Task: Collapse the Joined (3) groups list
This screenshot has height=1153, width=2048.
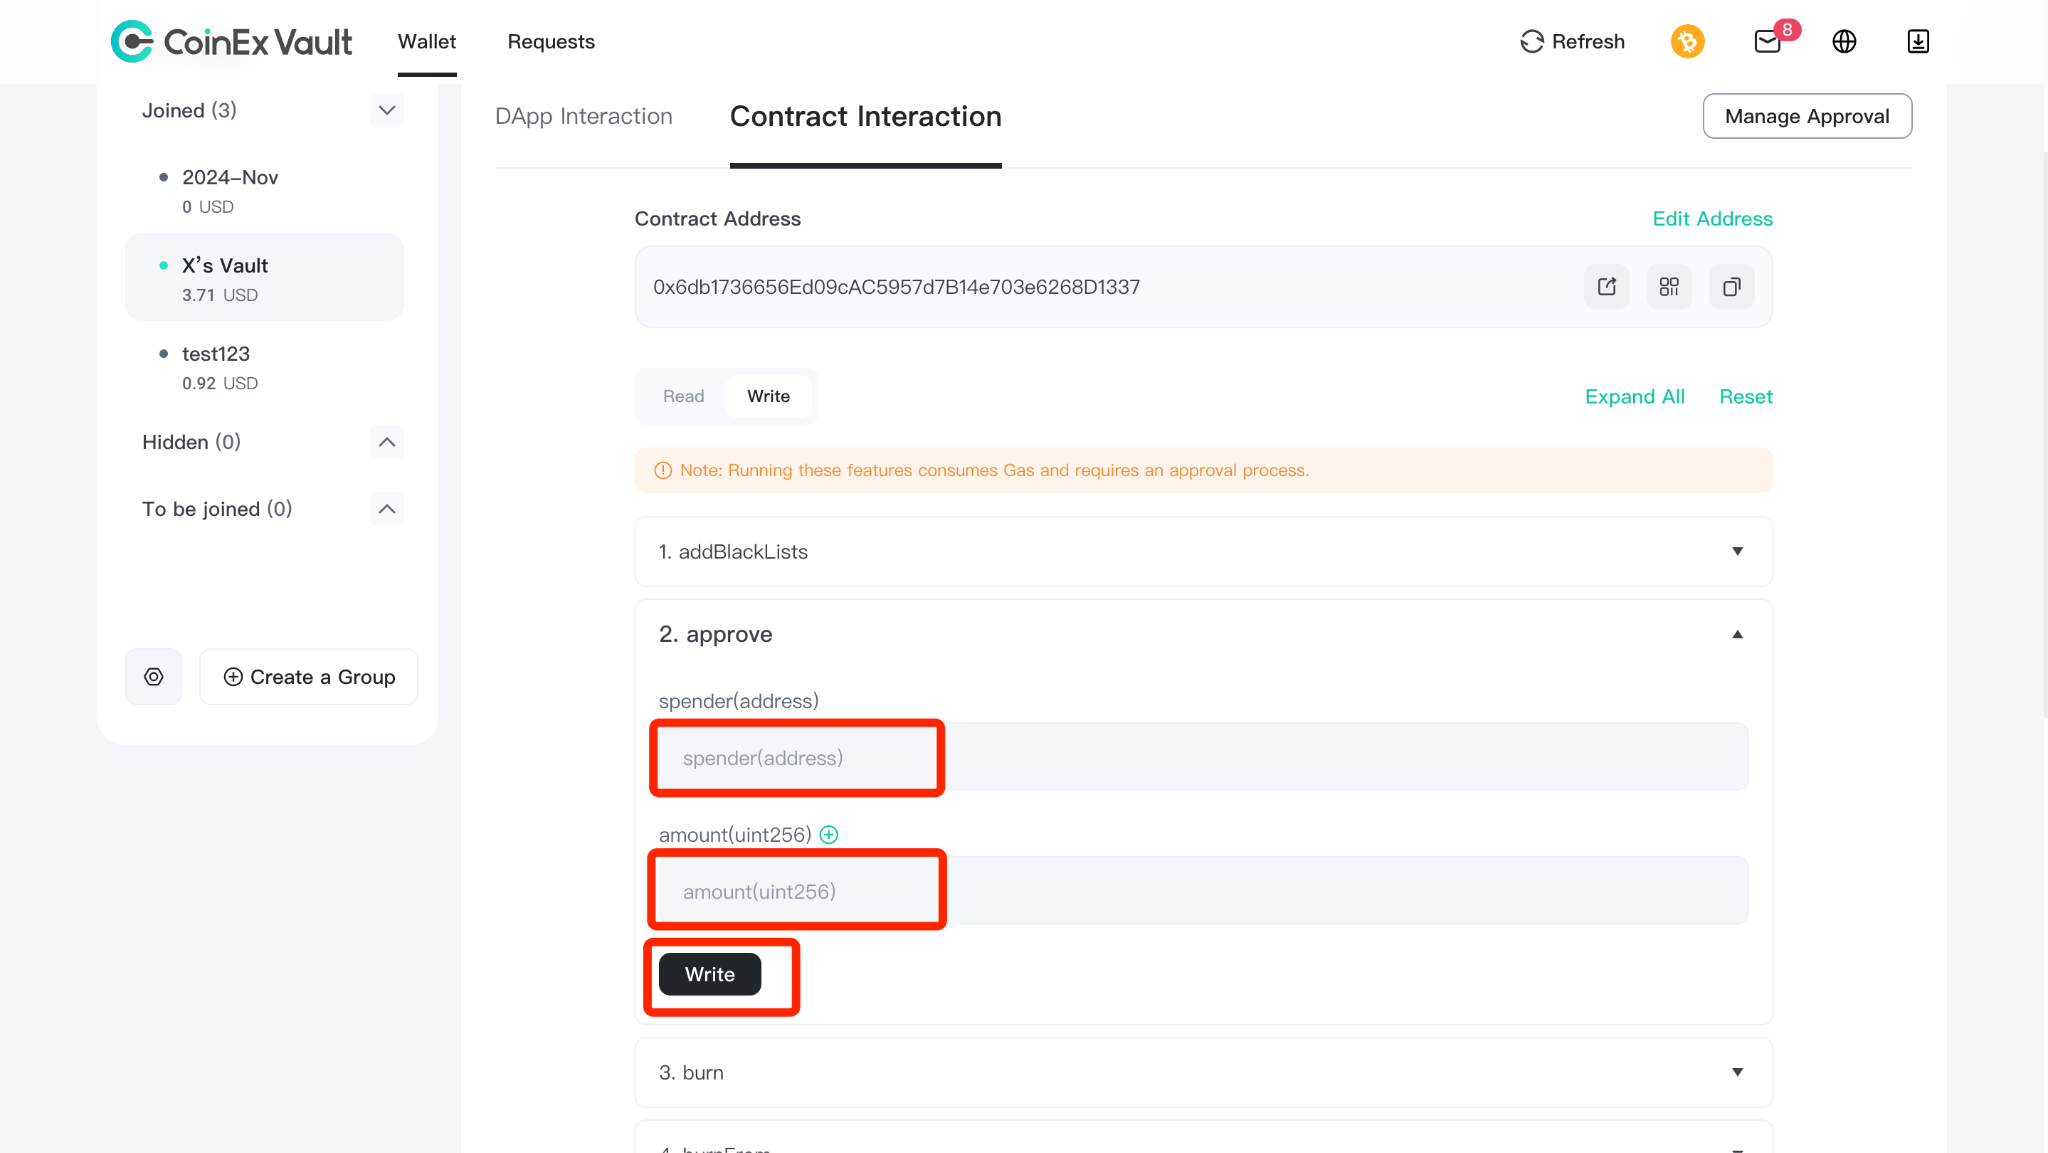Action: (x=387, y=110)
